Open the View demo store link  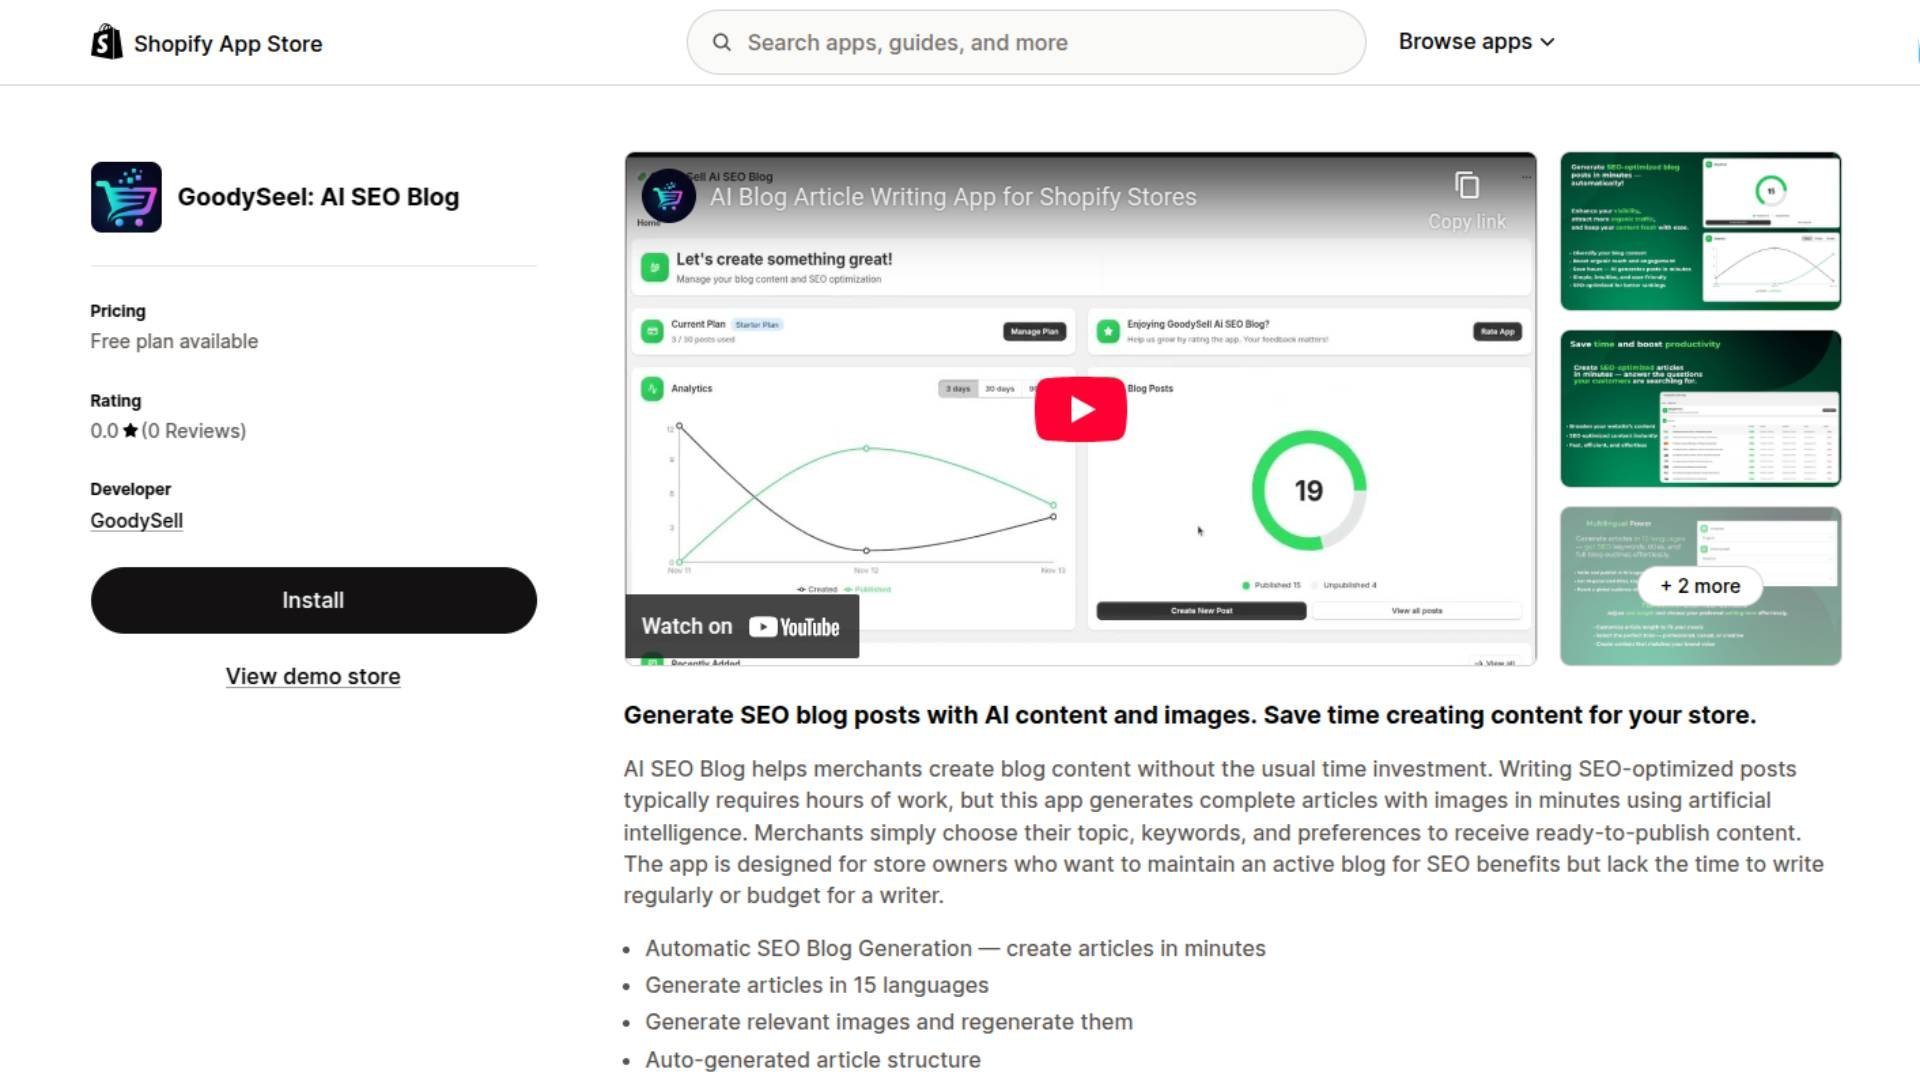(x=313, y=676)
